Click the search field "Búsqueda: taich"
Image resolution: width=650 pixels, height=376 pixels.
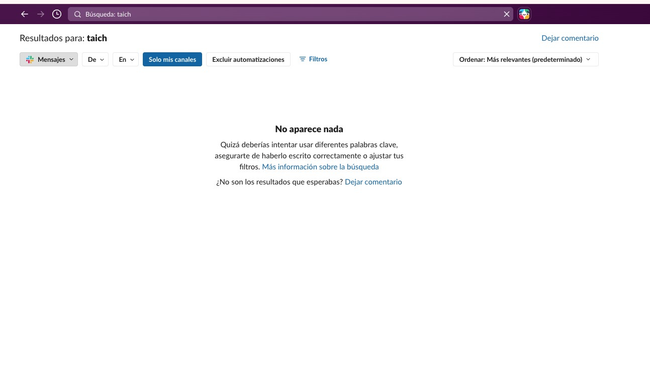[291, 14]
